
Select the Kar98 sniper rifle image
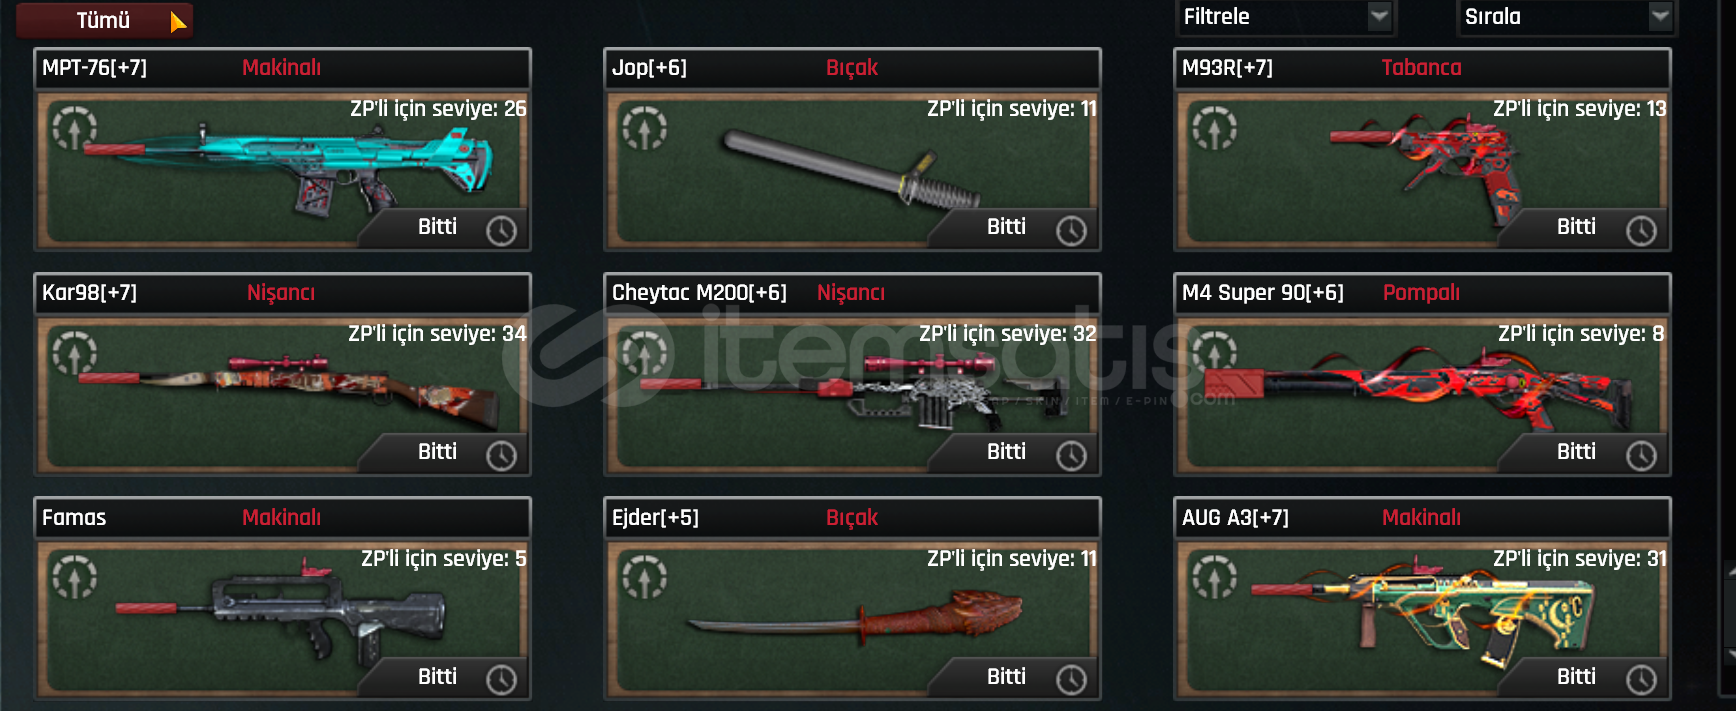pyautogui.click(x=289, y=387)
